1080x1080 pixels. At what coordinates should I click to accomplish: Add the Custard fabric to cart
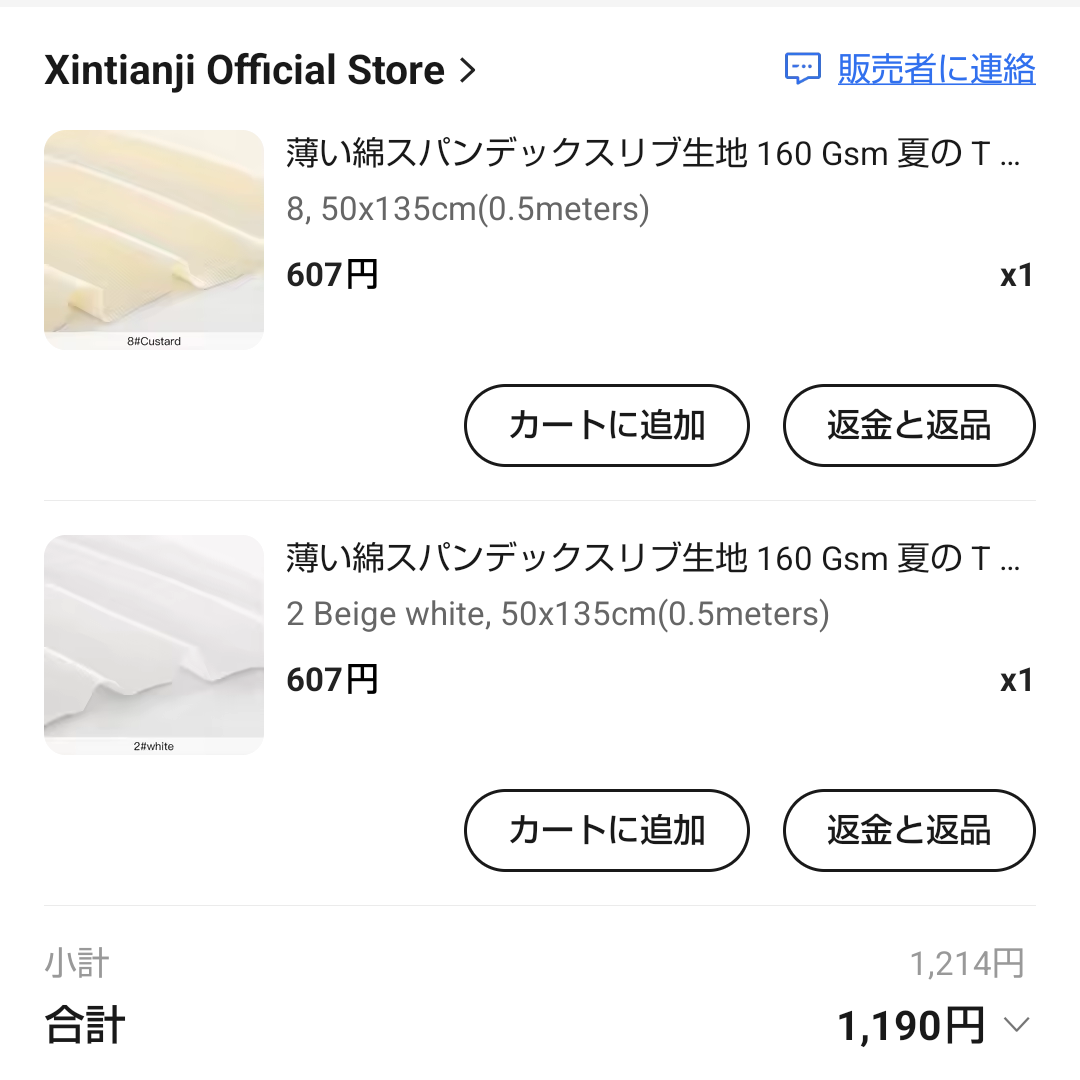[x=606, y=426]
